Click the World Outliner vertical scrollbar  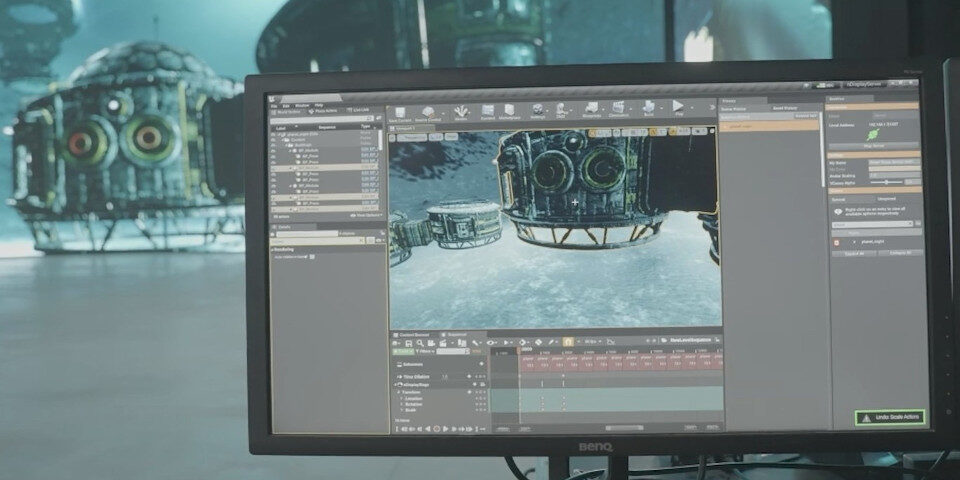[380, 141]
